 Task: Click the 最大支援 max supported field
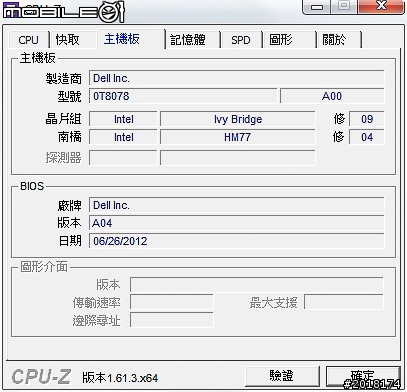coord(344,303)
